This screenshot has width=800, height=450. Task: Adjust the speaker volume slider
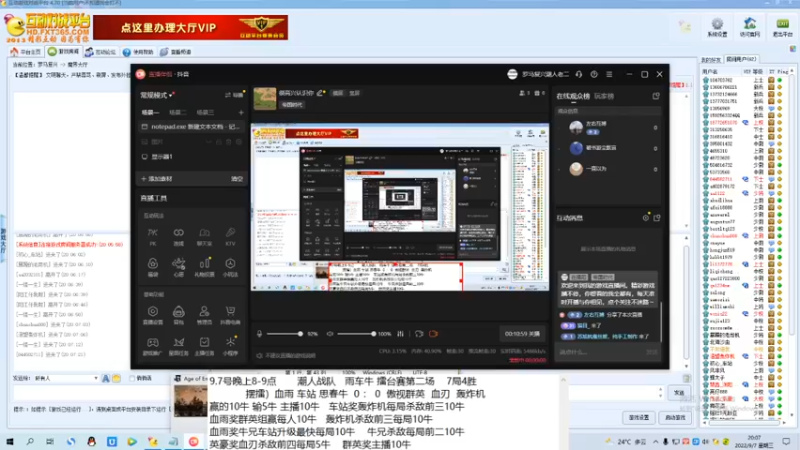click(357, 334)
